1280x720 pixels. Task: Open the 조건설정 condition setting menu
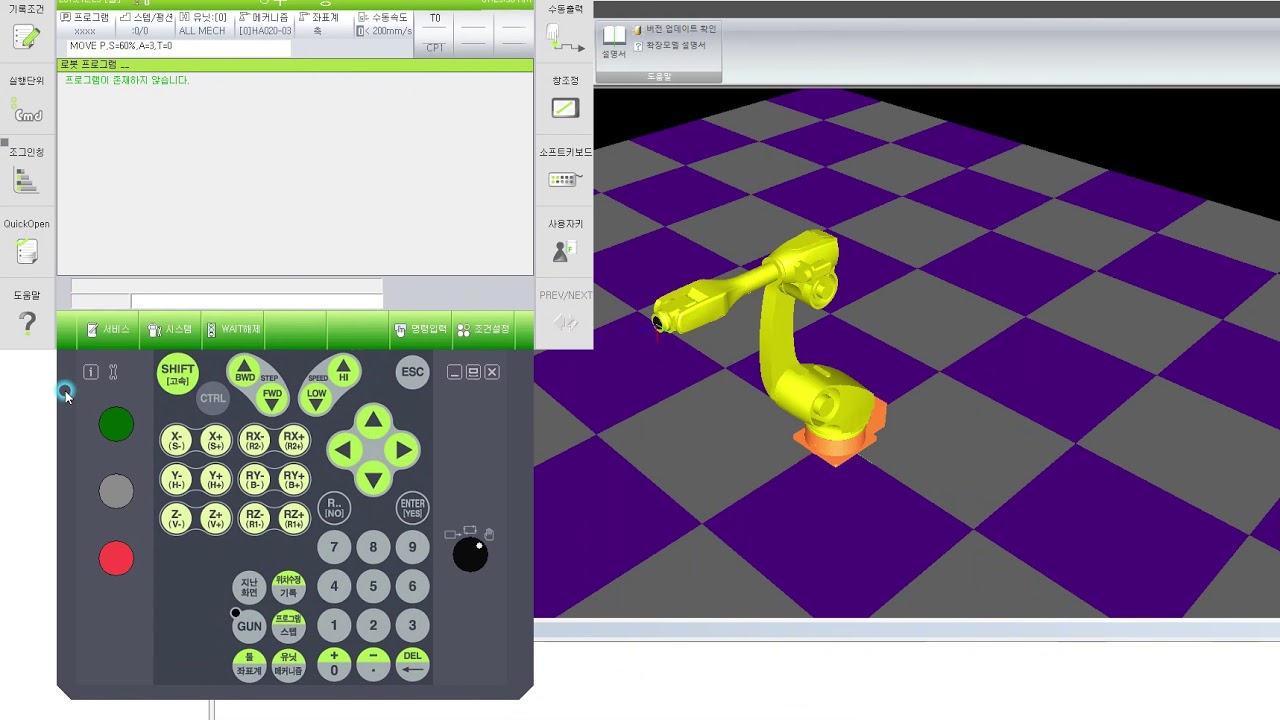(x=484, y=329)
